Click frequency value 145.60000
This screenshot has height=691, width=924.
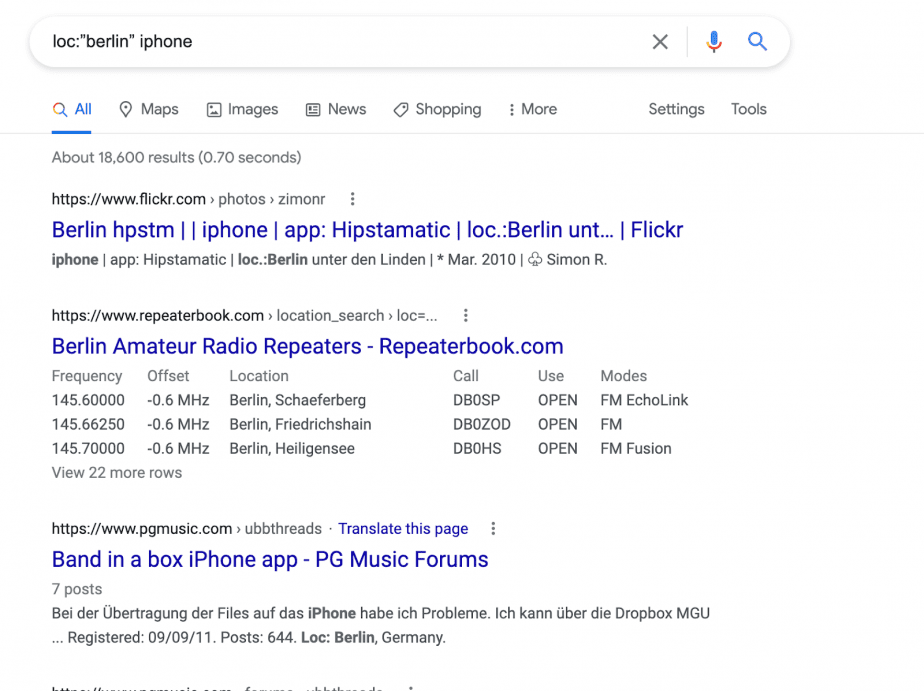pos(88,401)
